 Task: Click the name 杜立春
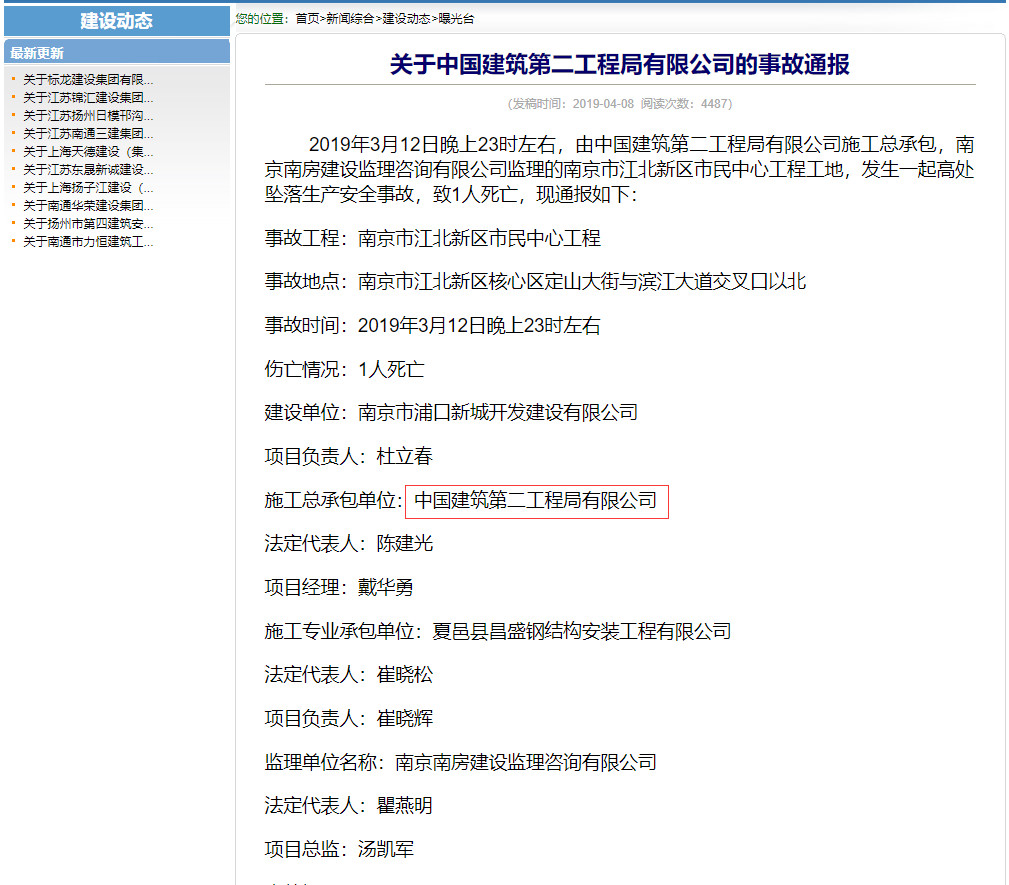405,456
